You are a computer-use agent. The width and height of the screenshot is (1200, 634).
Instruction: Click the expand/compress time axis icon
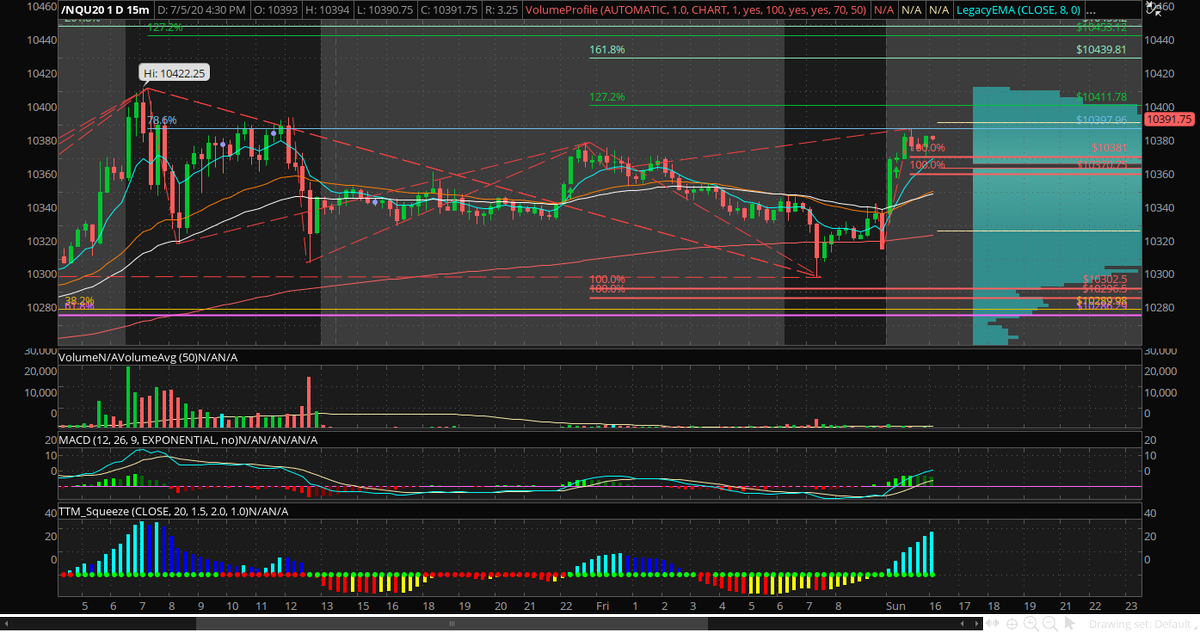992,623
